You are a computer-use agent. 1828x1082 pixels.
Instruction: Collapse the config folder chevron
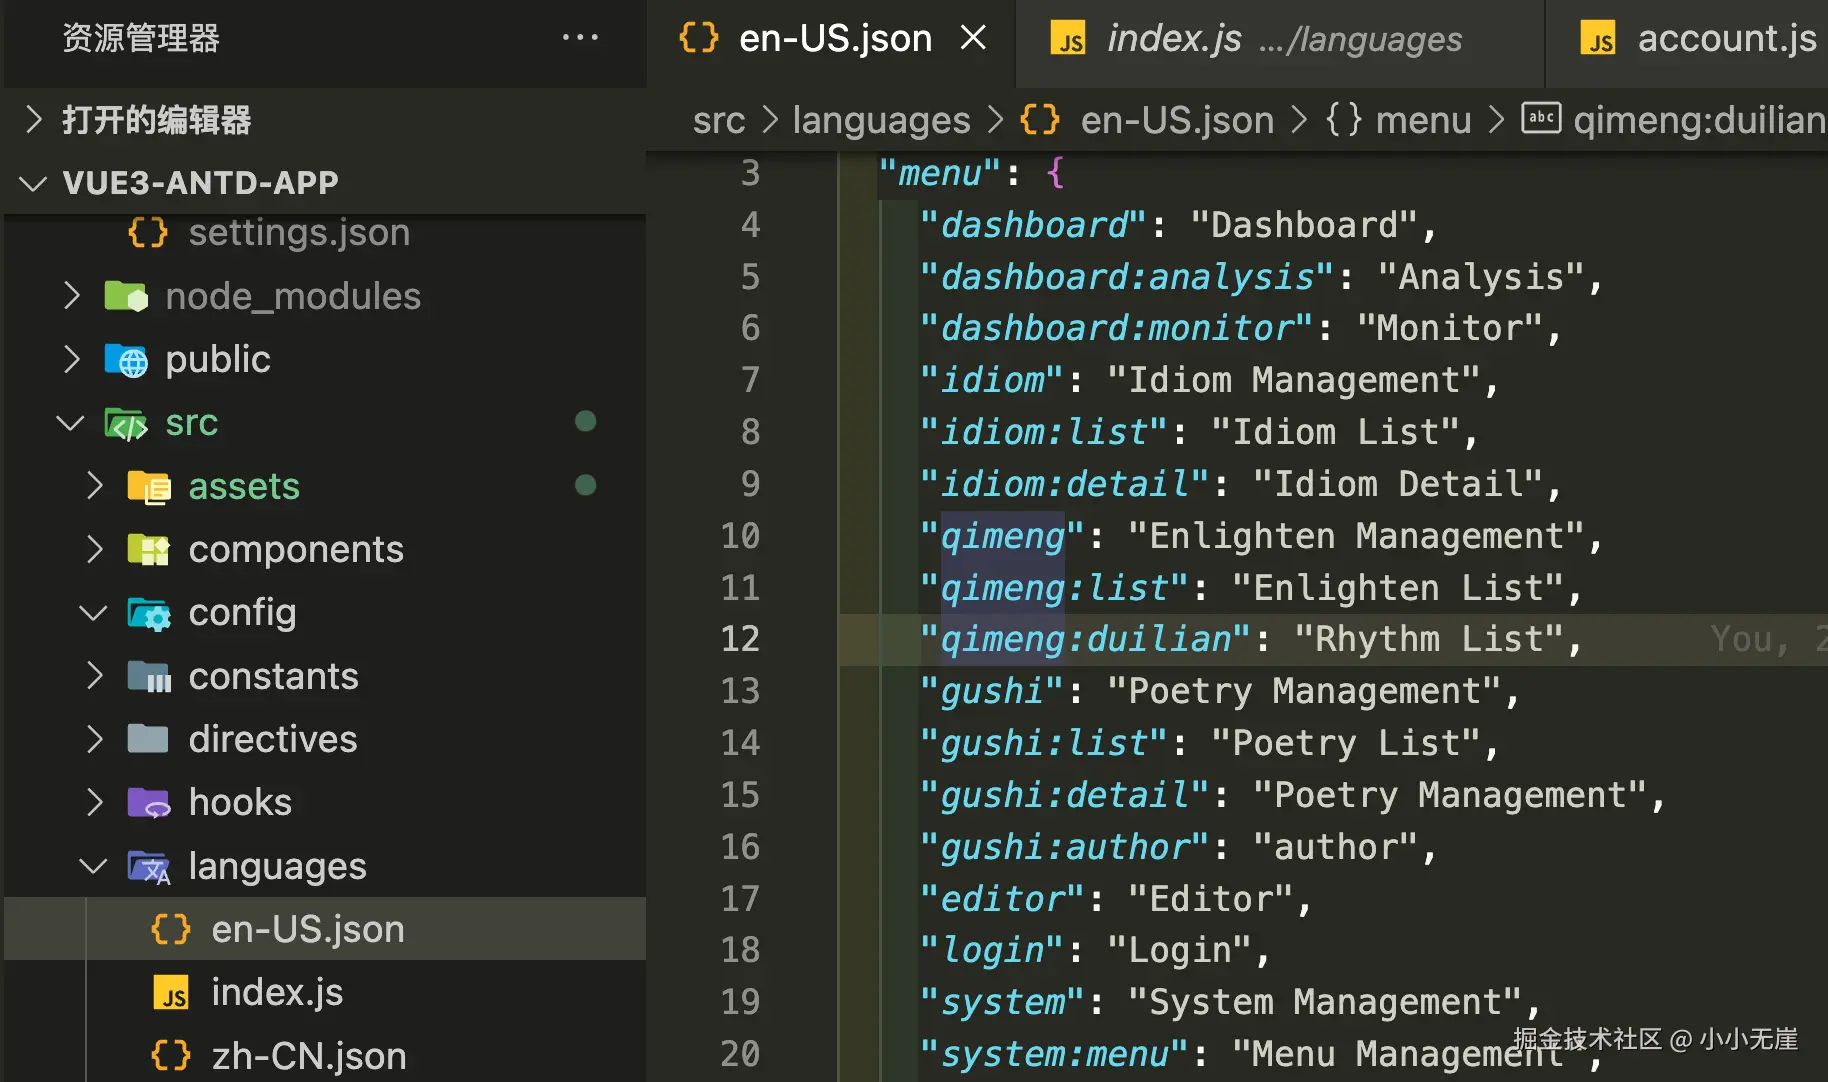tap(94, 613)
